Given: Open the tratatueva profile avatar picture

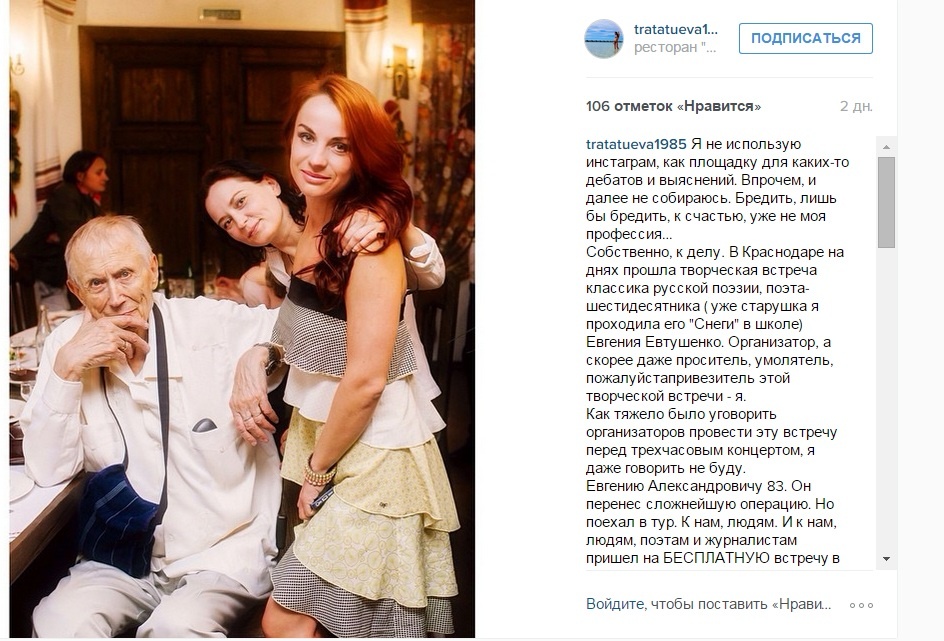Looking at the screenshot, I should coord(604,39).
